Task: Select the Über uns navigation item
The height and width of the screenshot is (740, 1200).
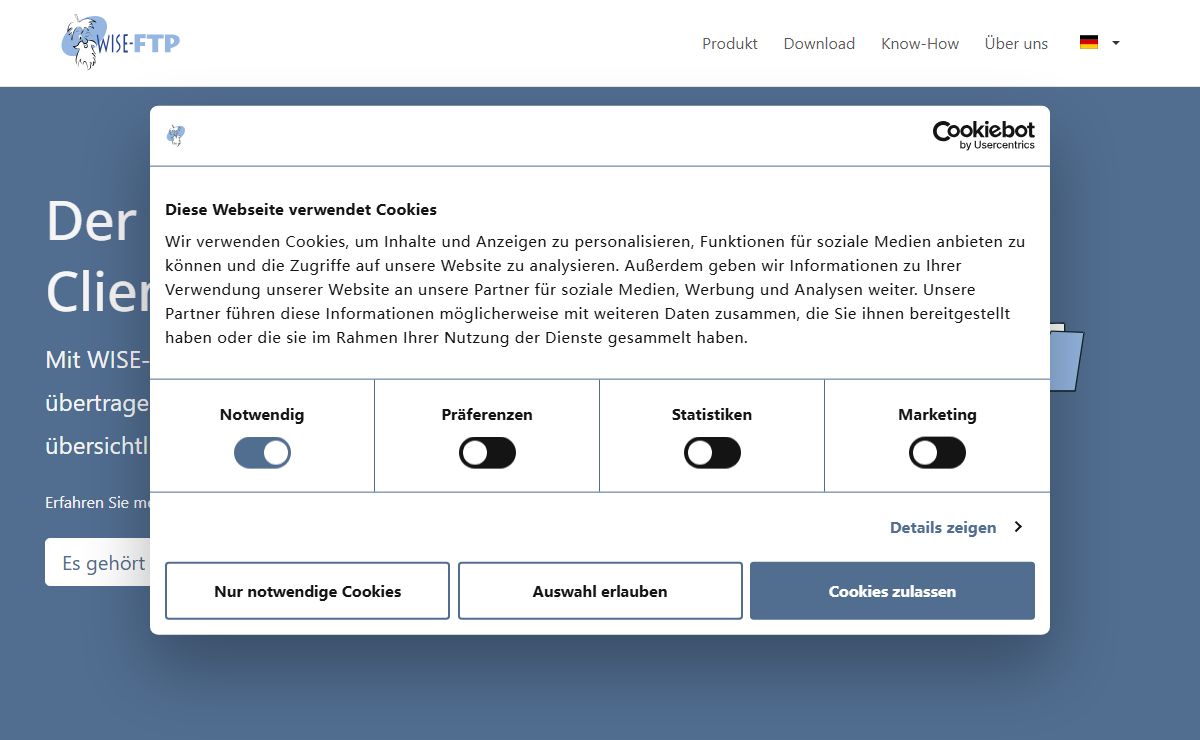Action: click(x=1016, y=44)
